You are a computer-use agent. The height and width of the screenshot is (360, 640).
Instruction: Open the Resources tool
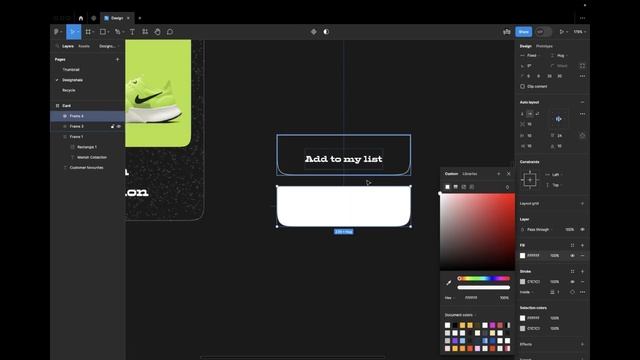pyautogui.click(x=145, y=31)
